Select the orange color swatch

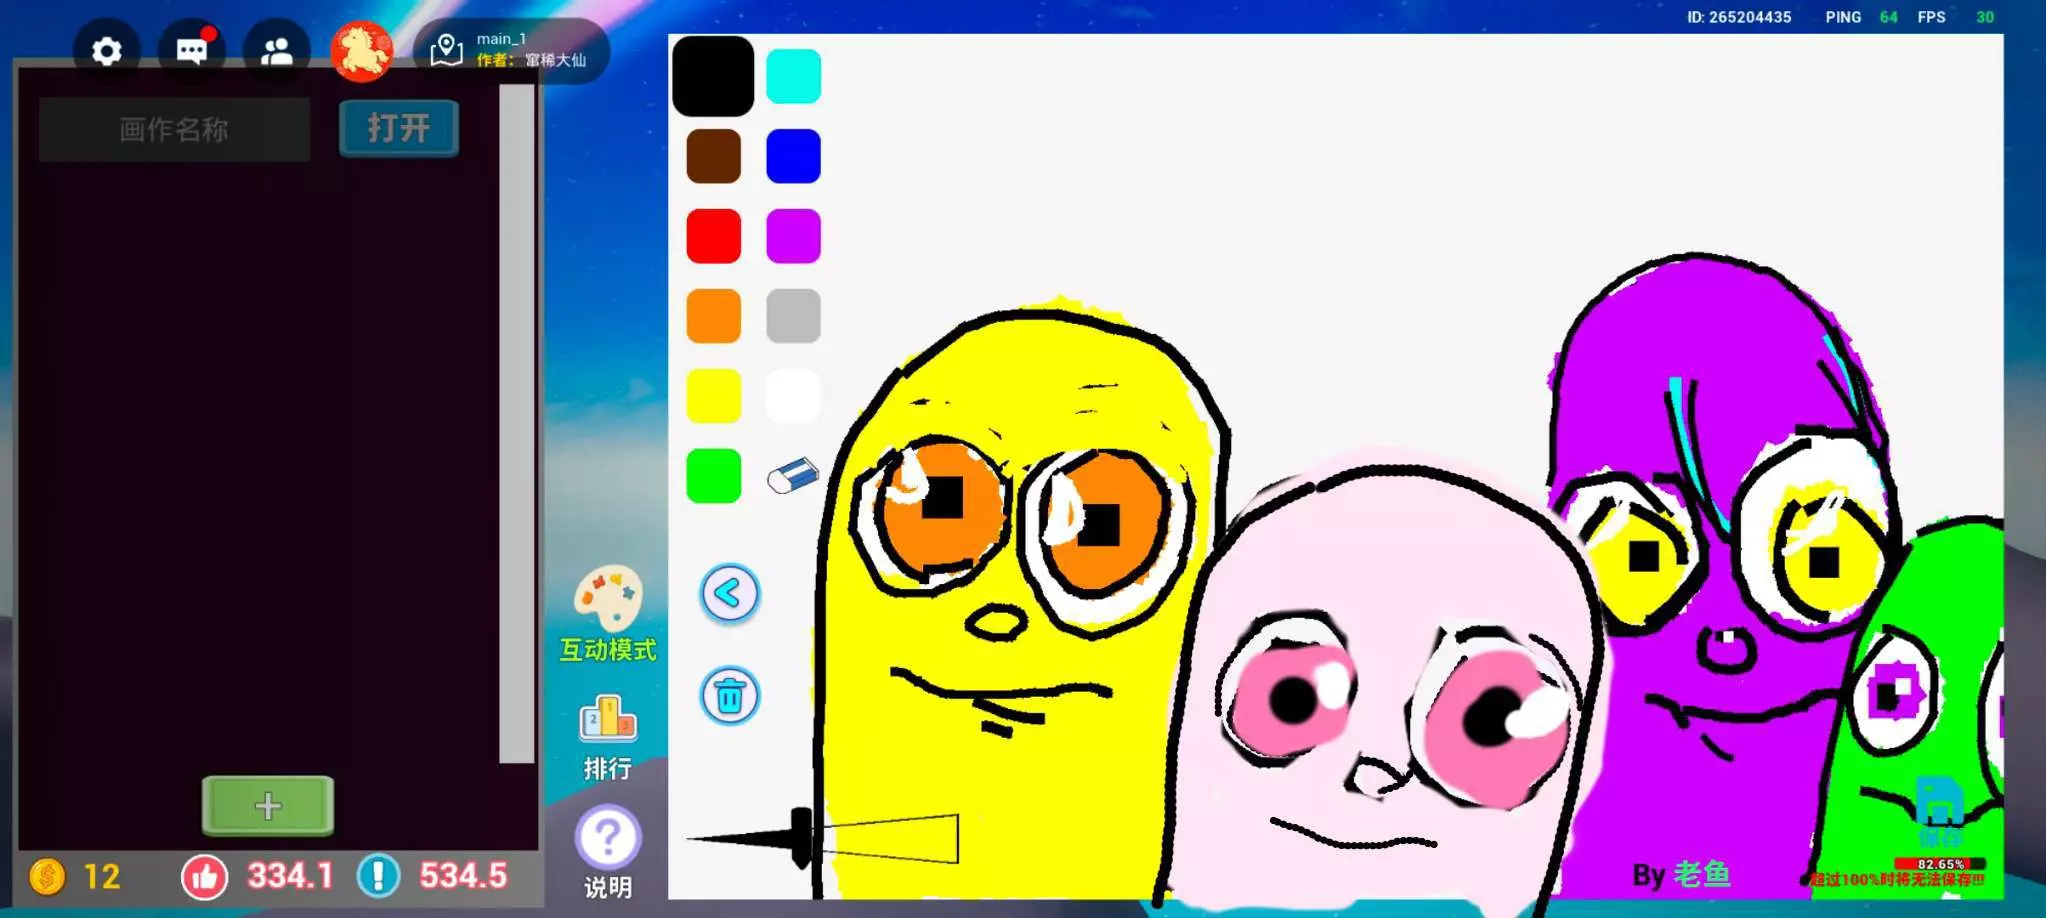click(x=713, y=316)
